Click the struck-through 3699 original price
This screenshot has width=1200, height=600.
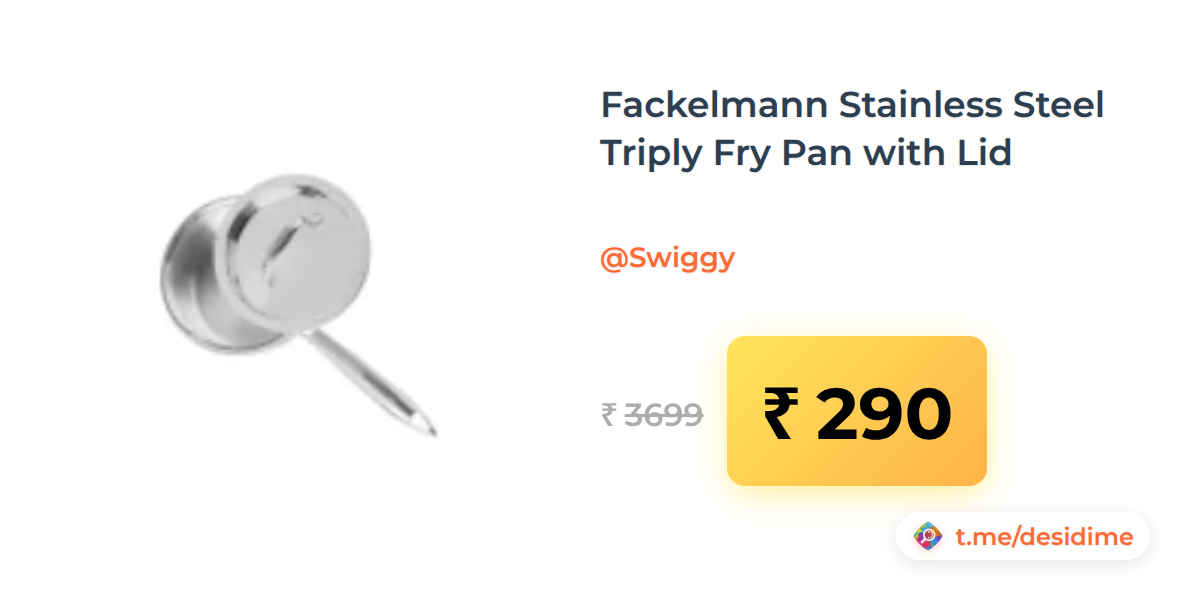[x=663, y=414]
